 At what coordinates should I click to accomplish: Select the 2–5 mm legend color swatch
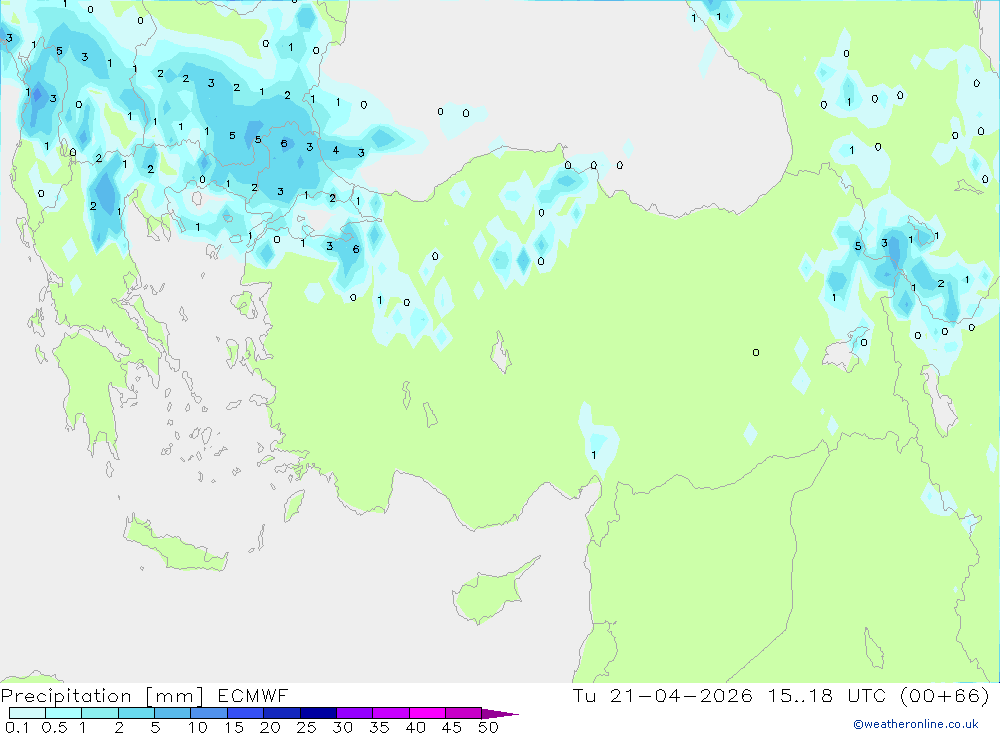(136, 713)
